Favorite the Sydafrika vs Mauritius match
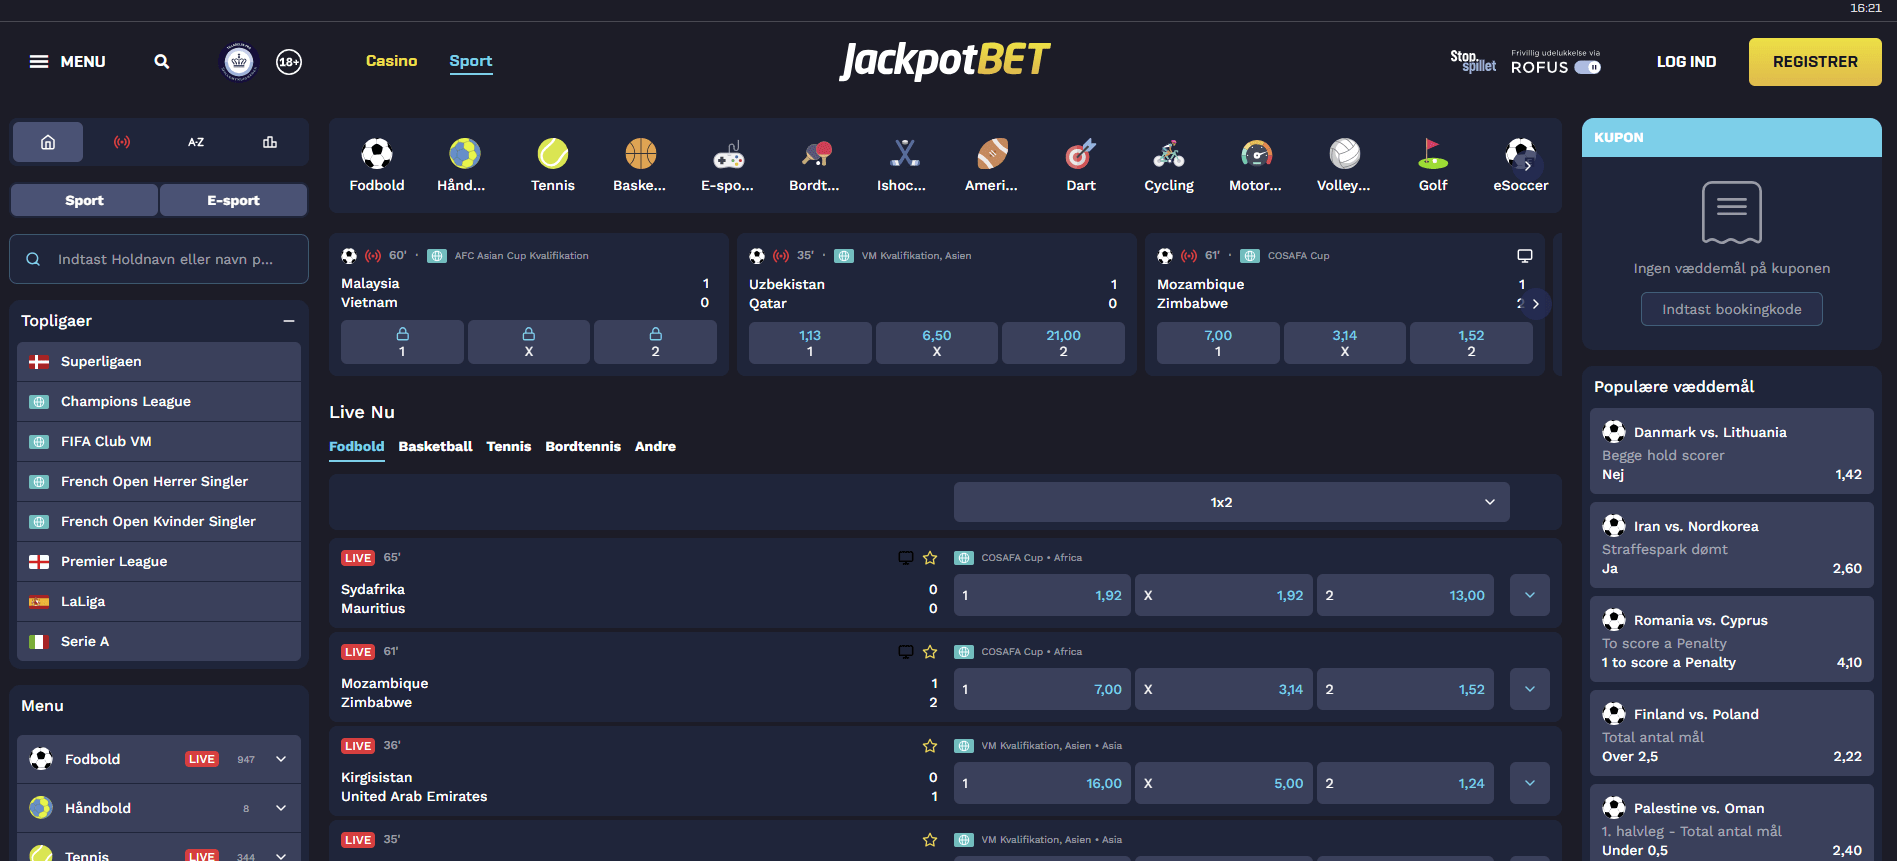 coord(930,558)
